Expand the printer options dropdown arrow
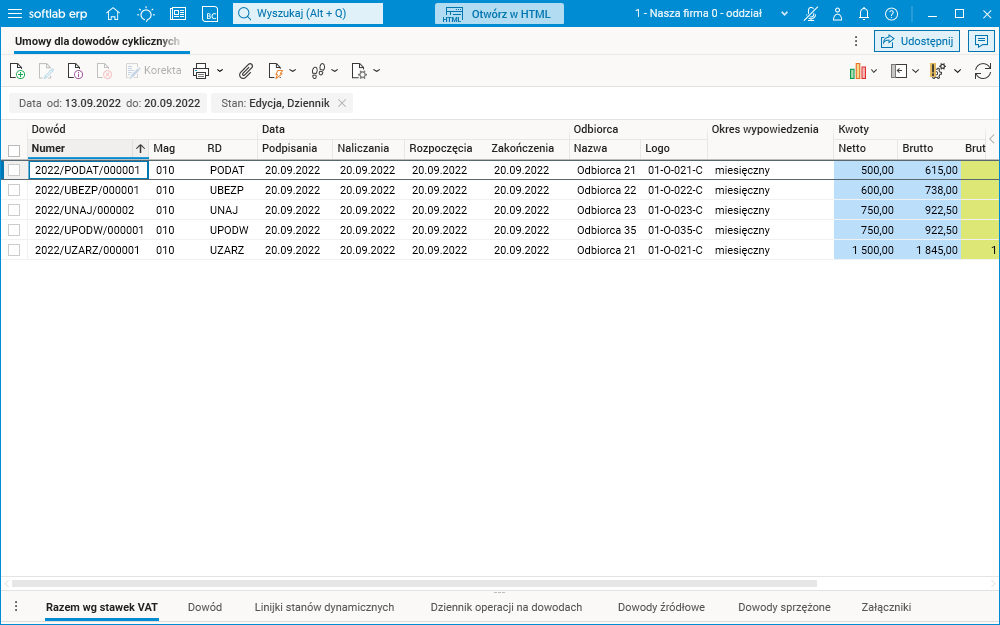This screenshot has height=625, width=1000. (220, 71)
